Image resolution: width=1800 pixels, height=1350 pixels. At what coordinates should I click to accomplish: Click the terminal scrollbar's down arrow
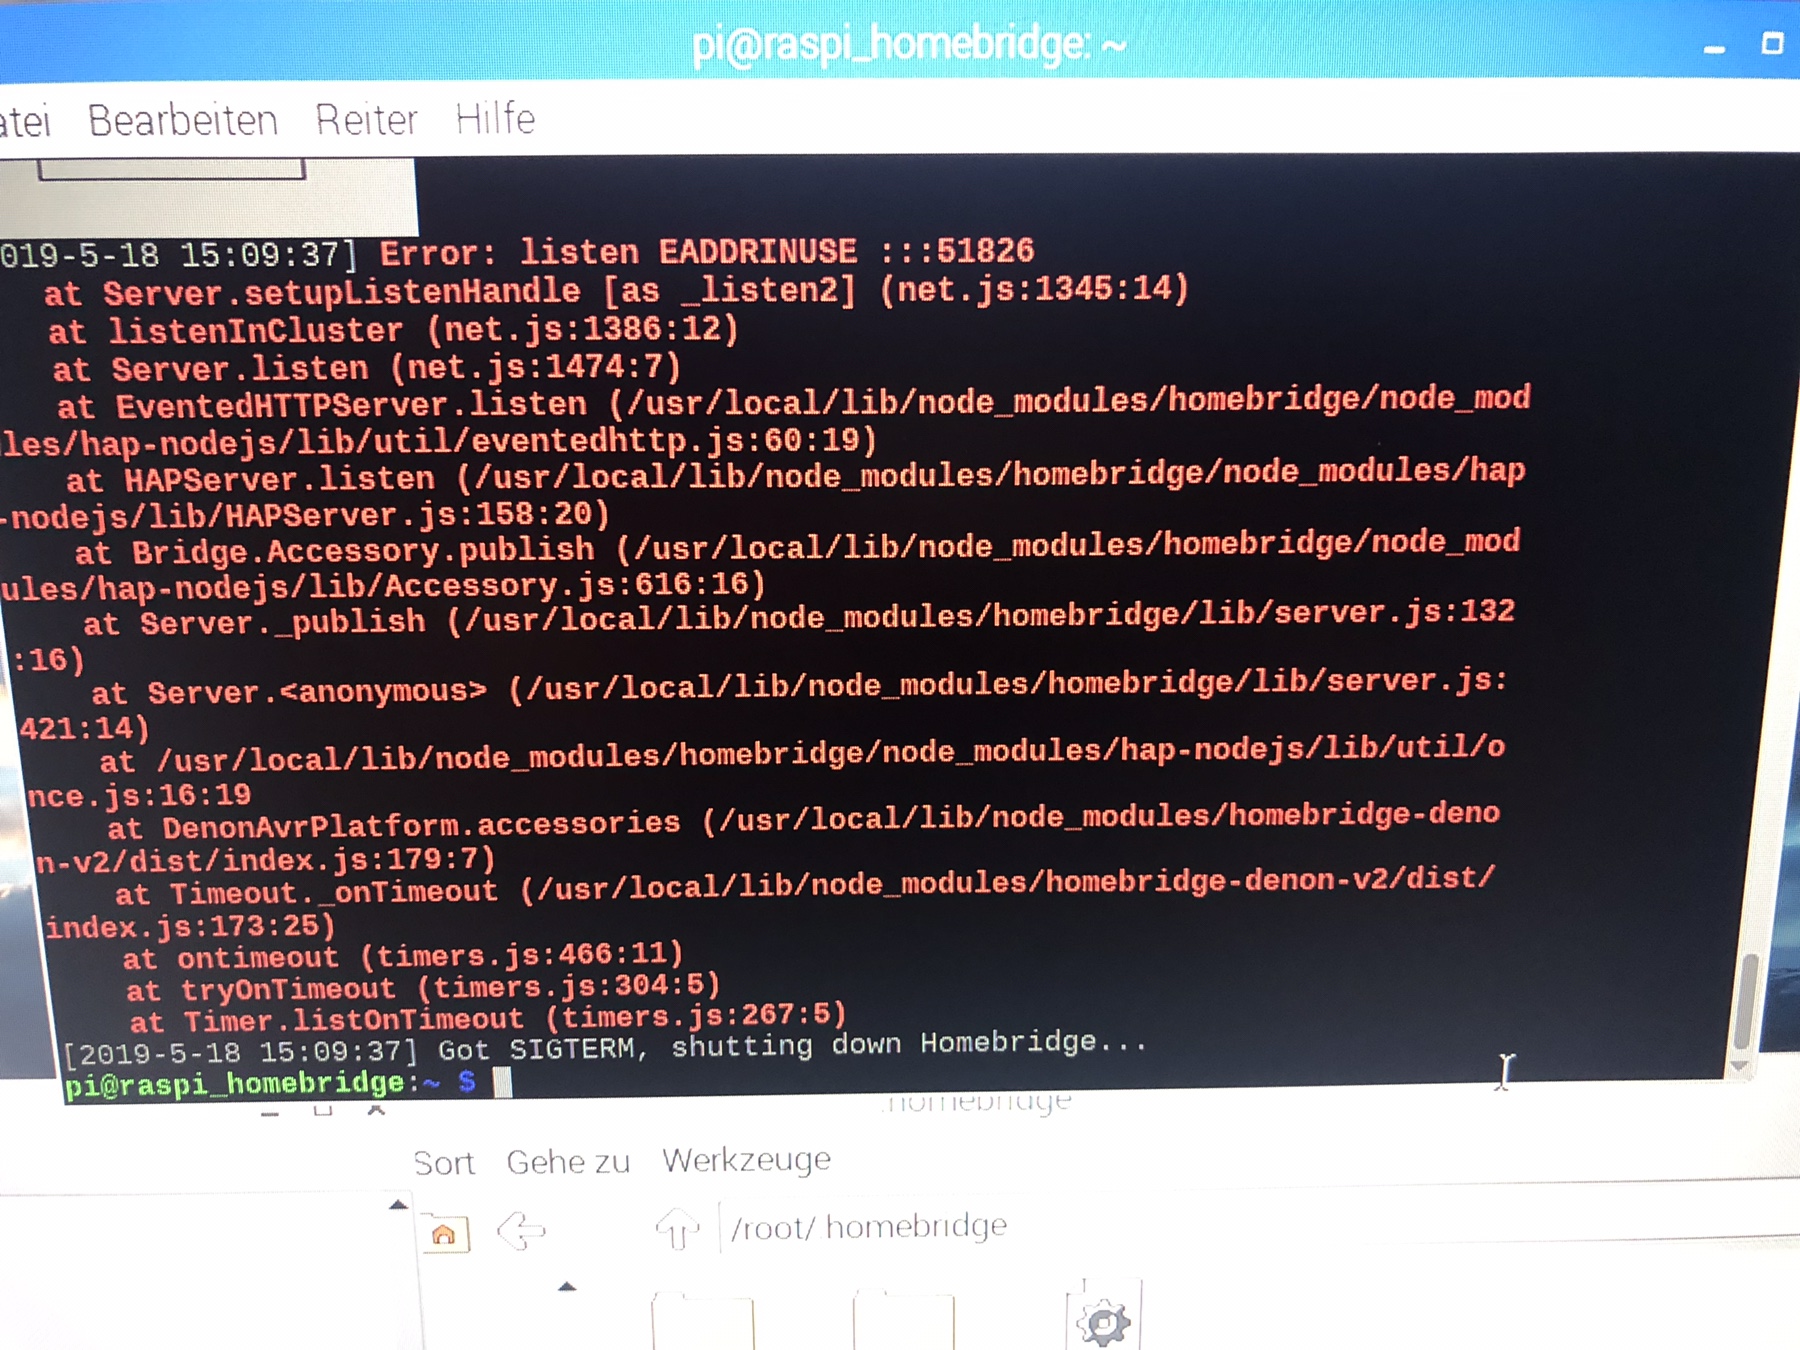click(x=1740, y=1066)
